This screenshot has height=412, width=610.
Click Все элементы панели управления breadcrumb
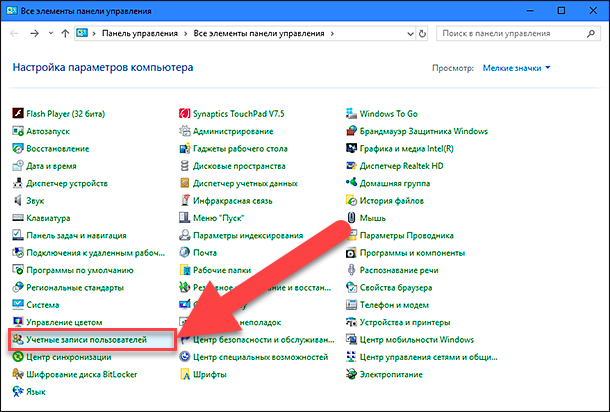point(259,33)
